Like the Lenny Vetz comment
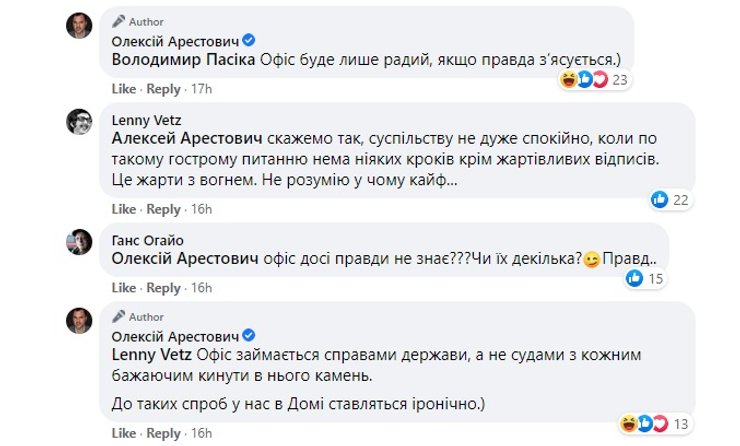The width and height of the screenshot is (740, 446). click(123, 209)
